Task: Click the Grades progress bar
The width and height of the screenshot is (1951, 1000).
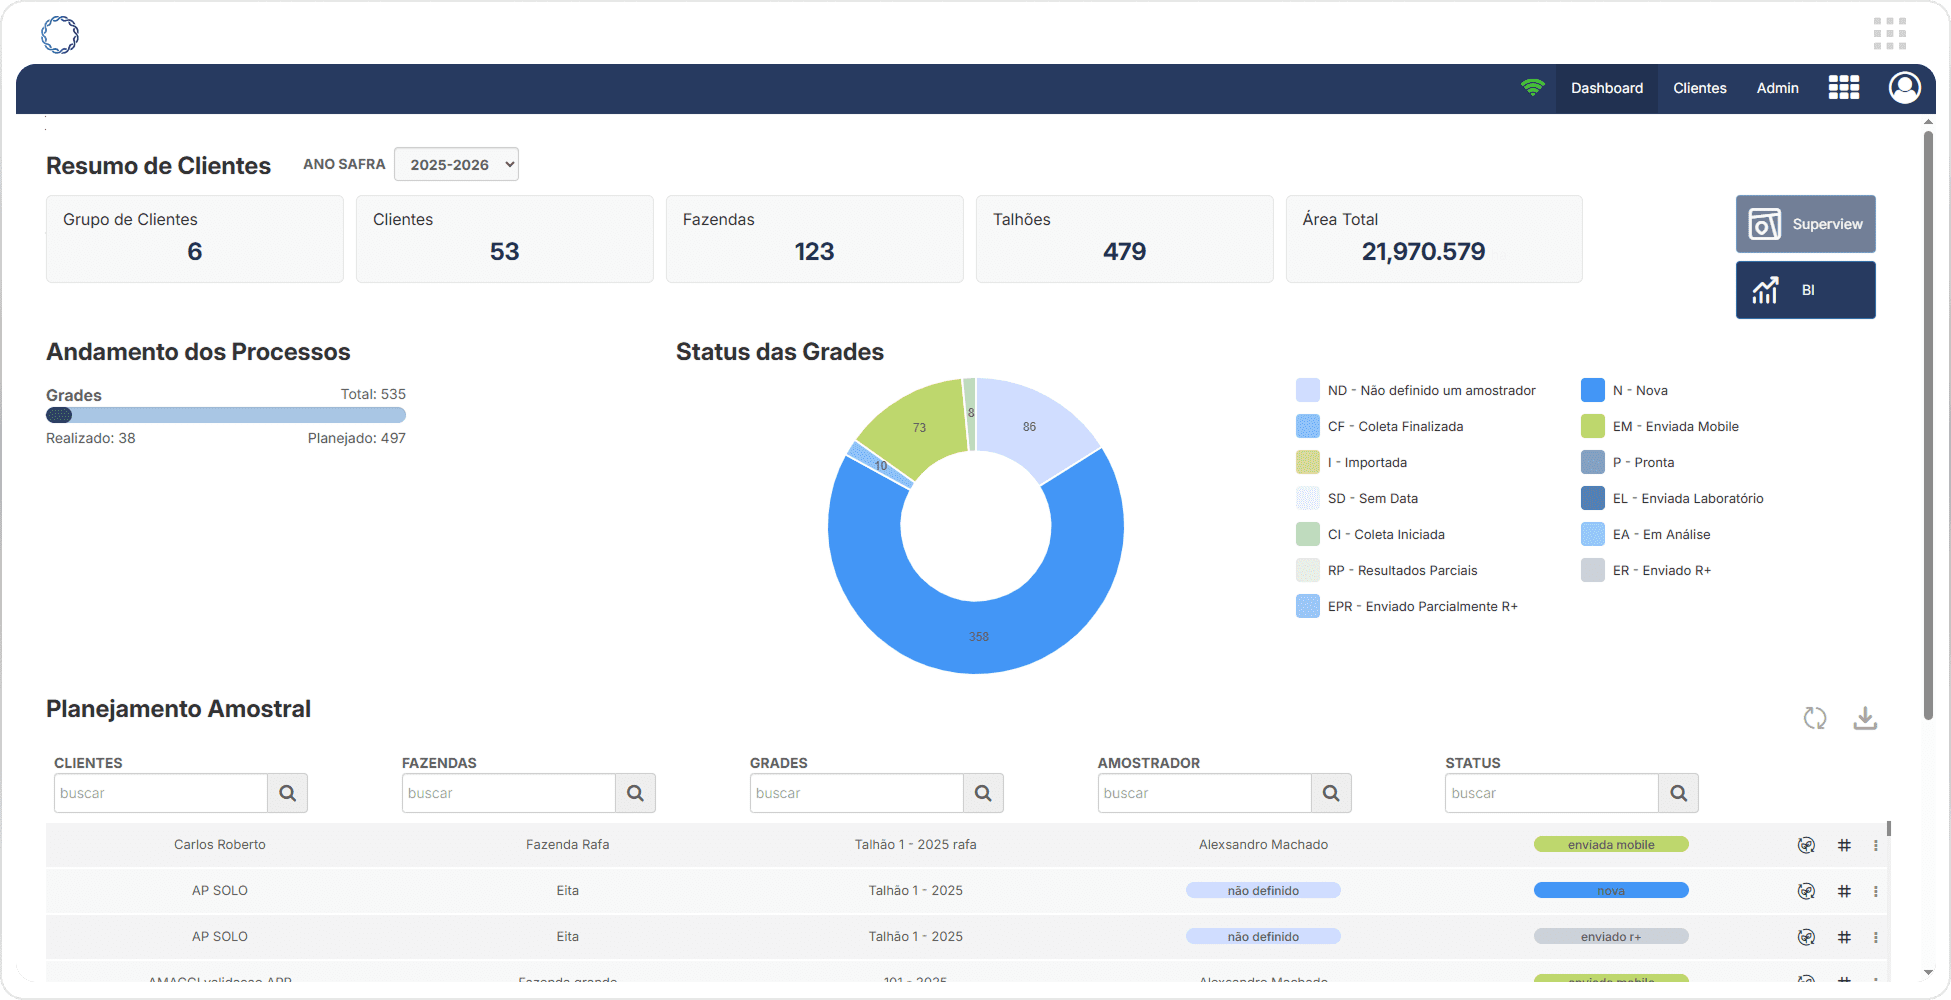Action: (x=225, y=414)
